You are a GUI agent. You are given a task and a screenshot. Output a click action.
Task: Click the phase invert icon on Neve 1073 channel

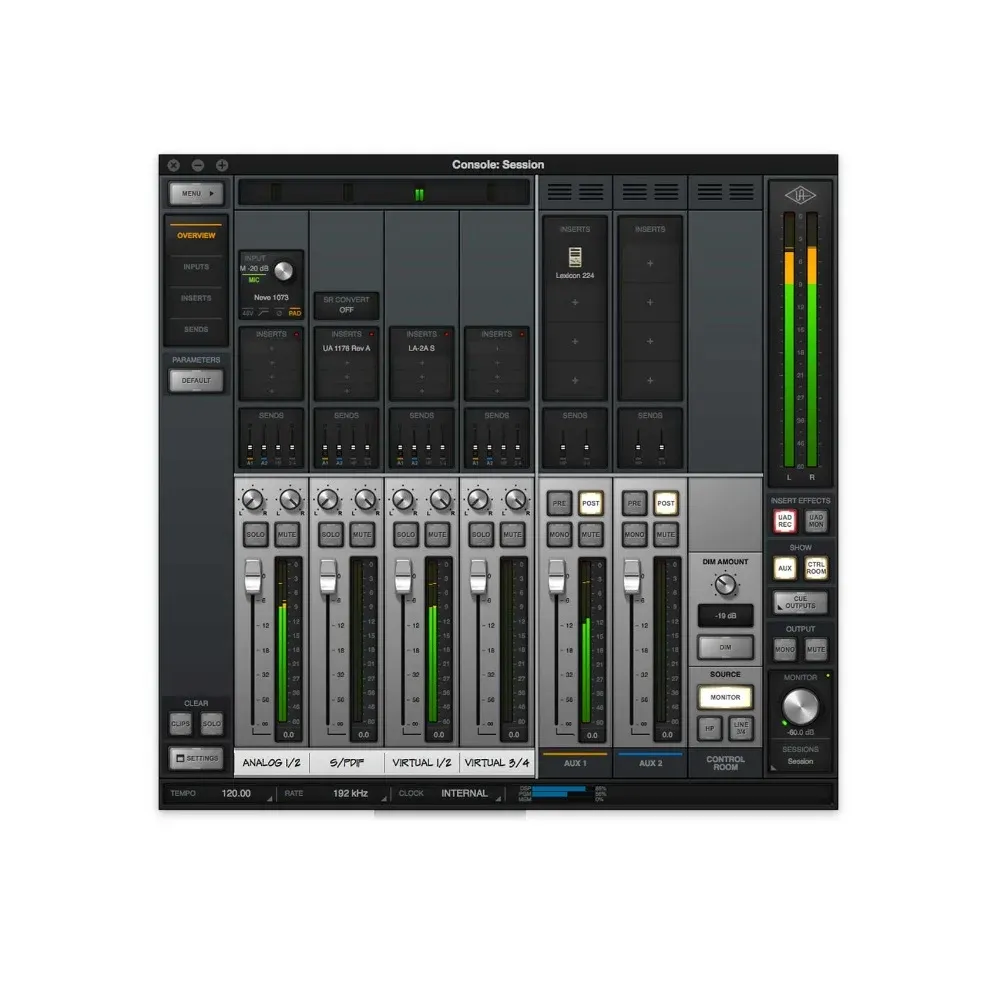point(277,313)
